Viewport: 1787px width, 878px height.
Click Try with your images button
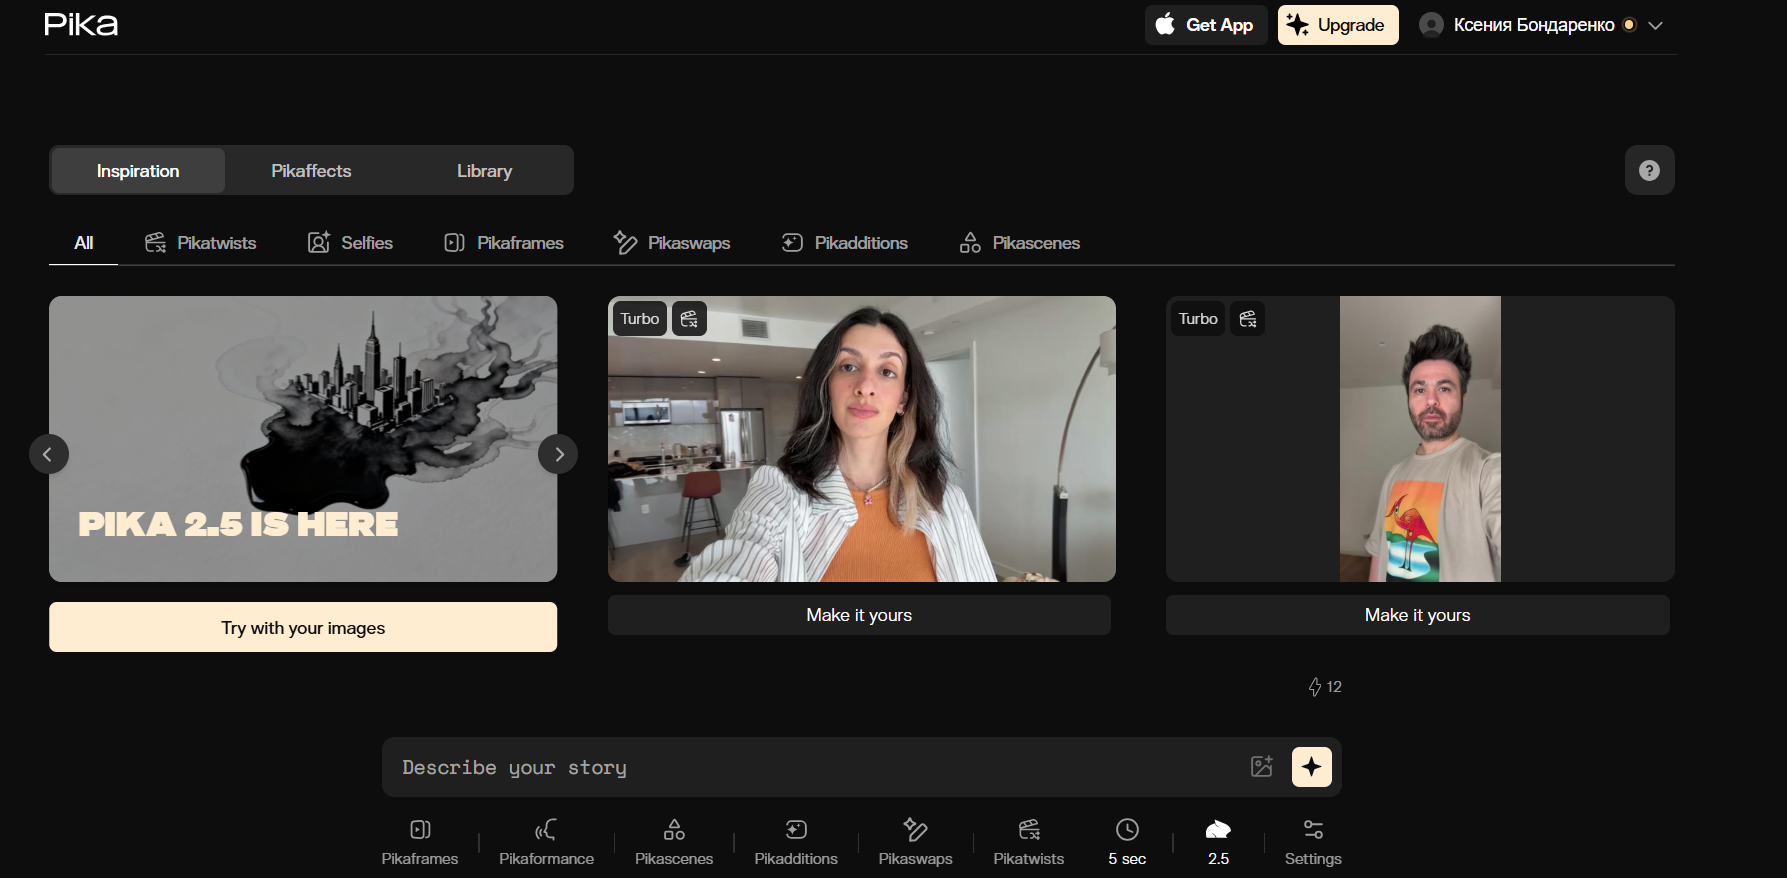[303, 627]
